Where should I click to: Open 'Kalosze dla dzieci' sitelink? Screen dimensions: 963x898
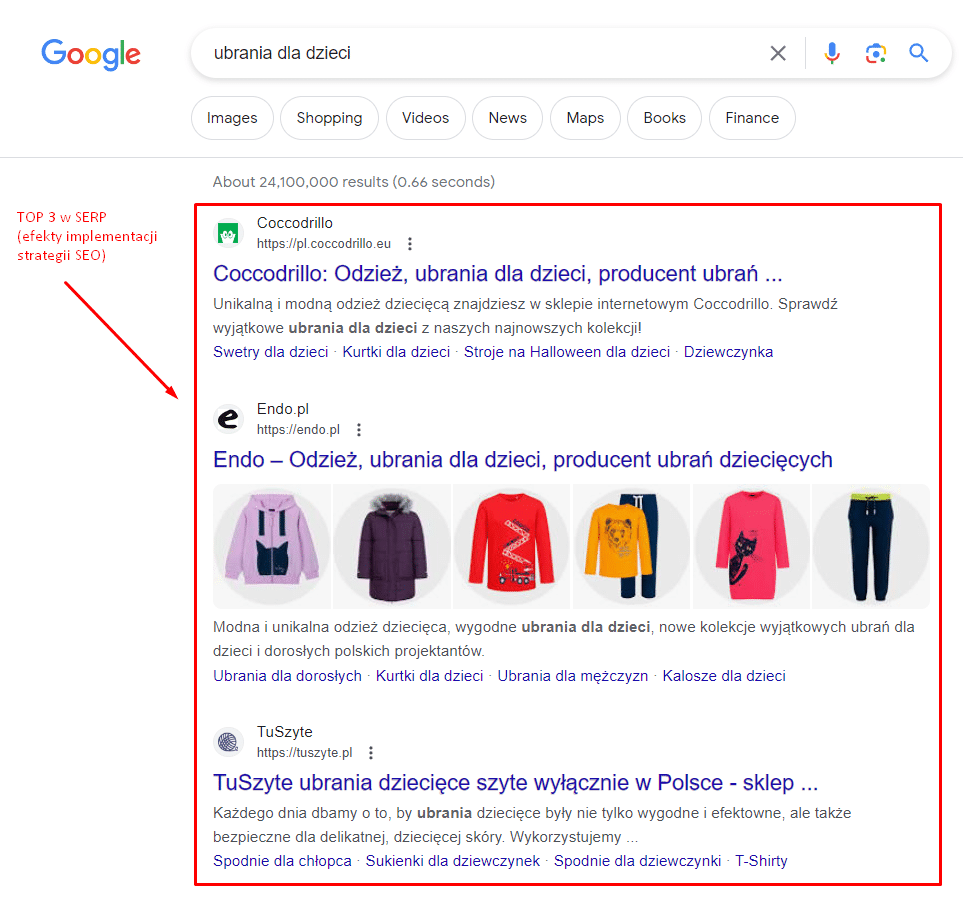click(724, 676)
